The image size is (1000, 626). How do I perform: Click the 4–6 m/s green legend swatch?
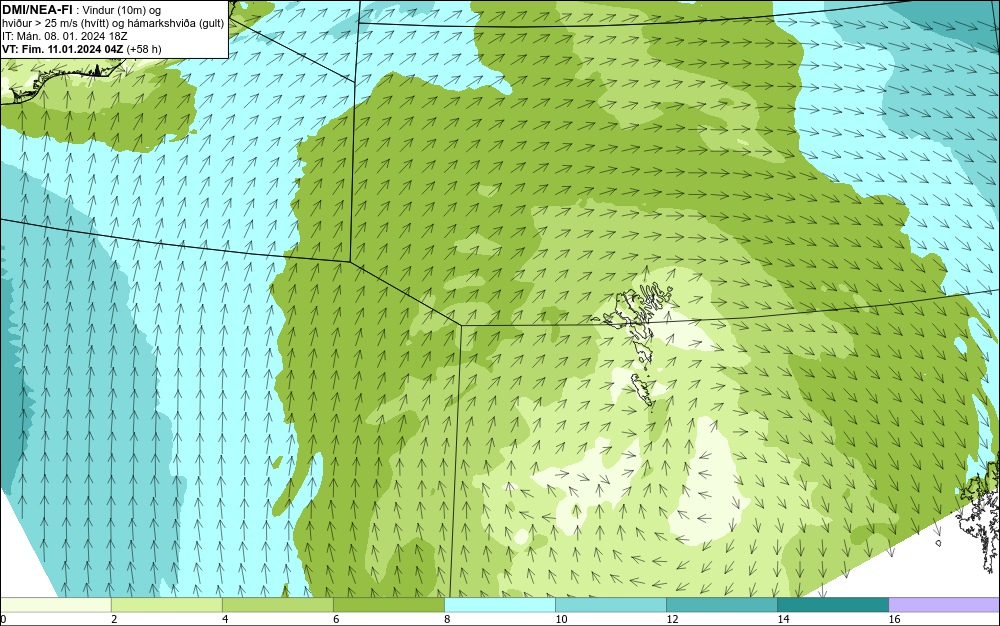pos(278,604)
